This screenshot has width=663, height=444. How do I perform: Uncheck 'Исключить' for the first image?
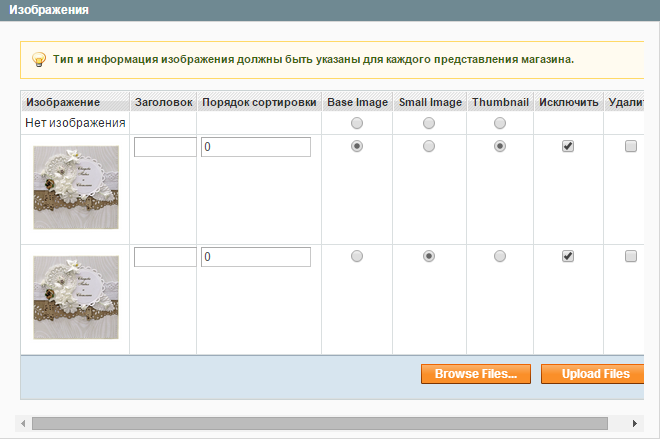click(568, 146)
